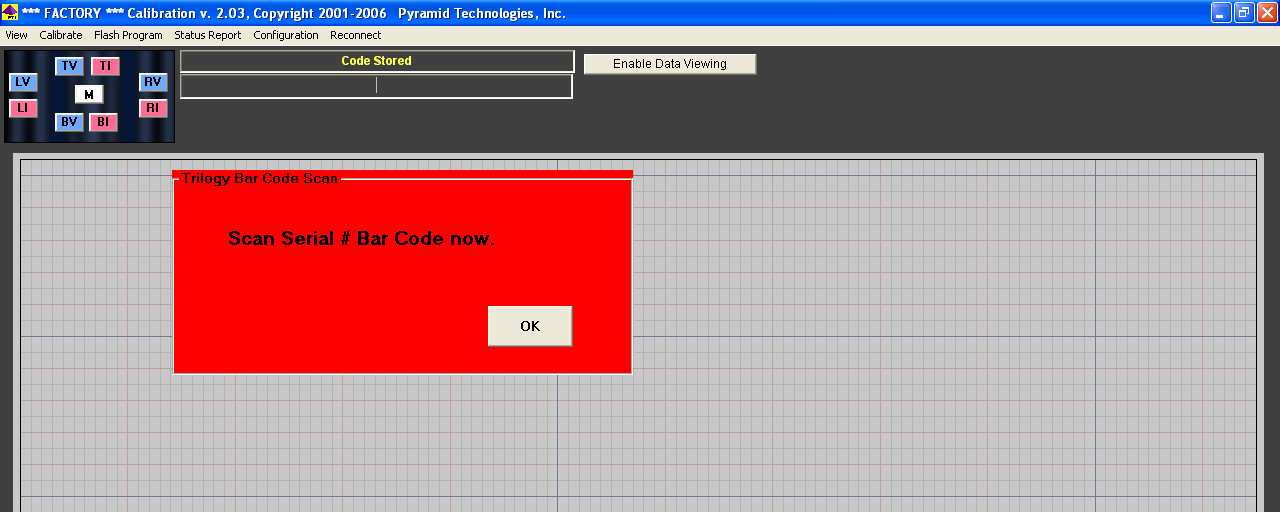Open the Configuration menu
1280x512 pixels.
tap(286, 35)
